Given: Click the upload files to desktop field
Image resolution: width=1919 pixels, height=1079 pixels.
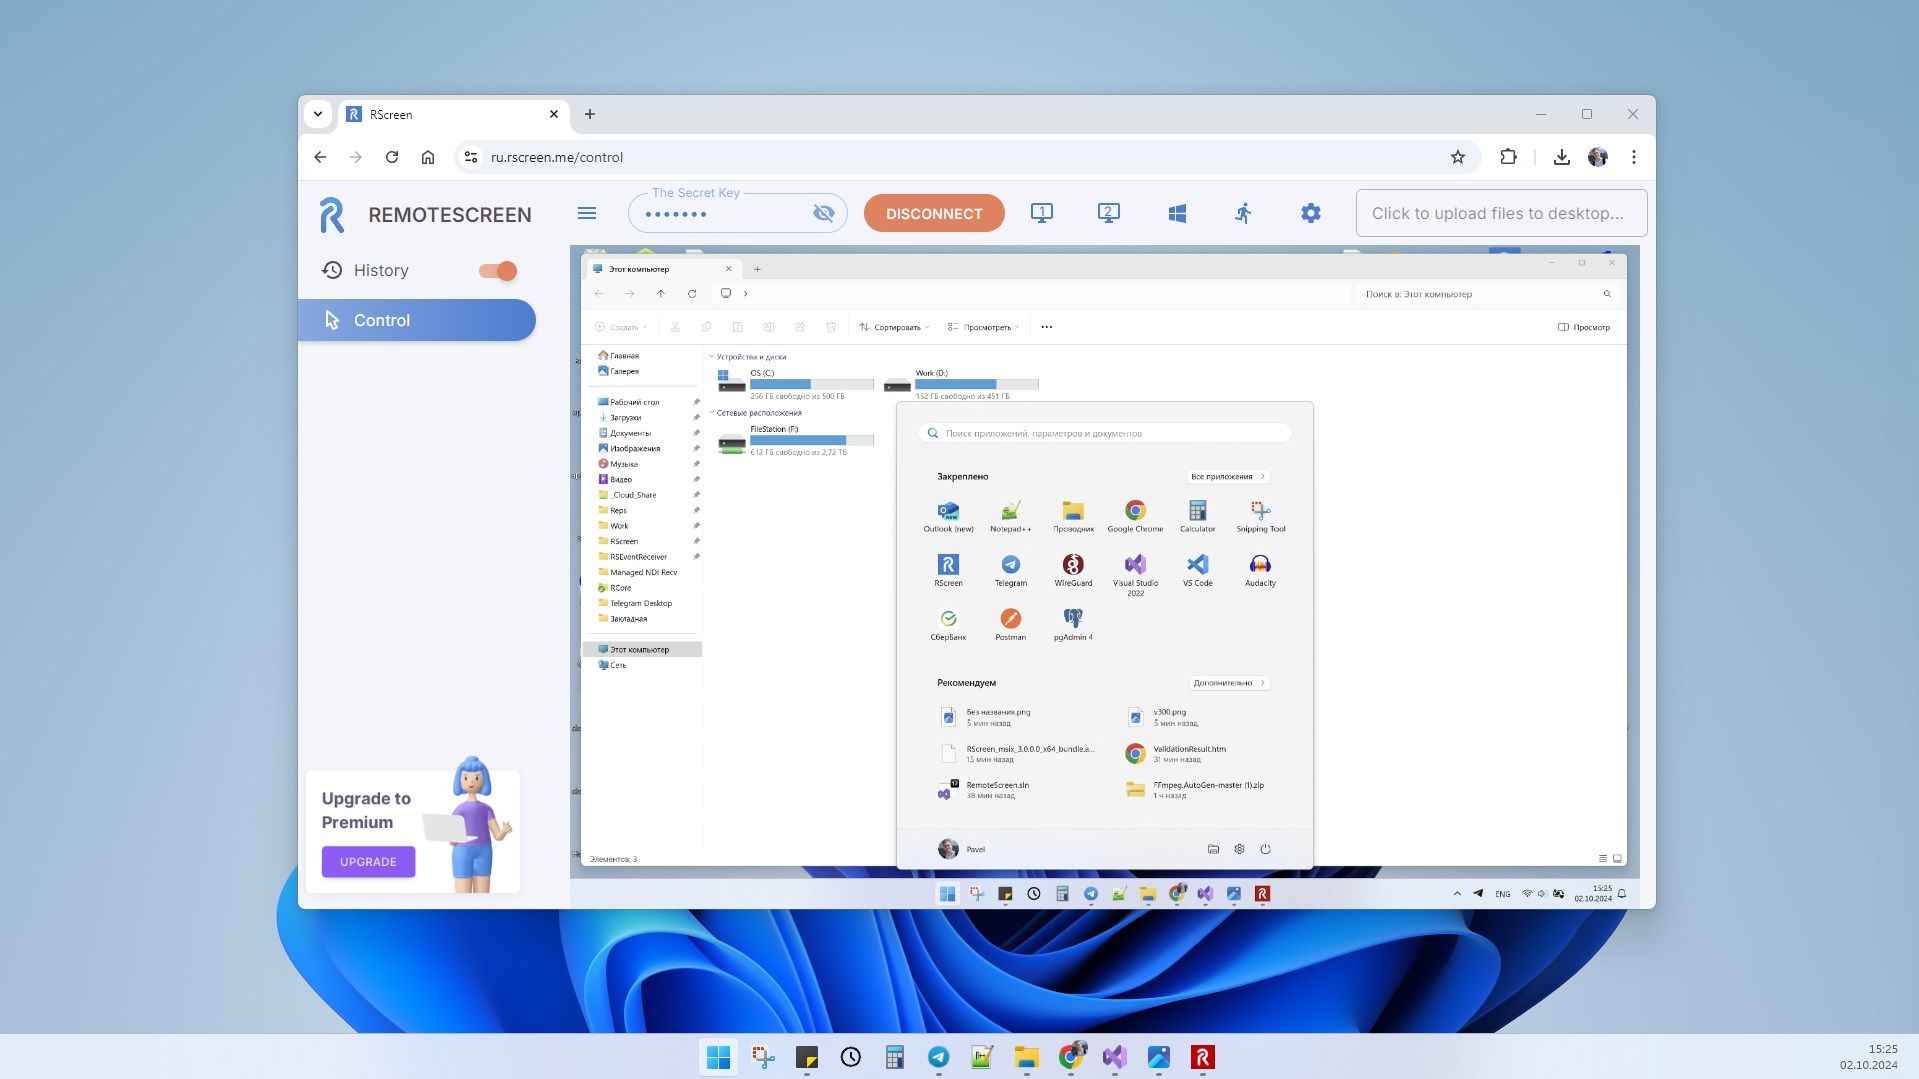Looking at the screenshot, I should pyautogui.click(x=1501, y=213).
